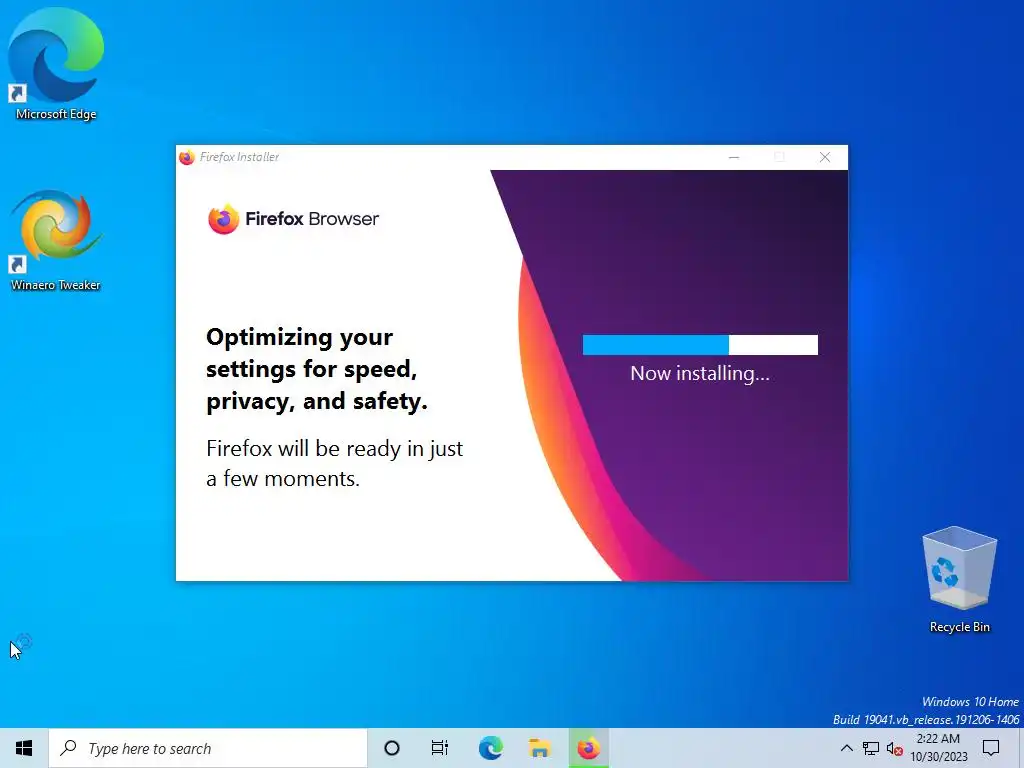The width and height of the screenshot is (1024, 768).
Task: Launch Microsoft Edge from the taskbar
Action: point(490,748)
